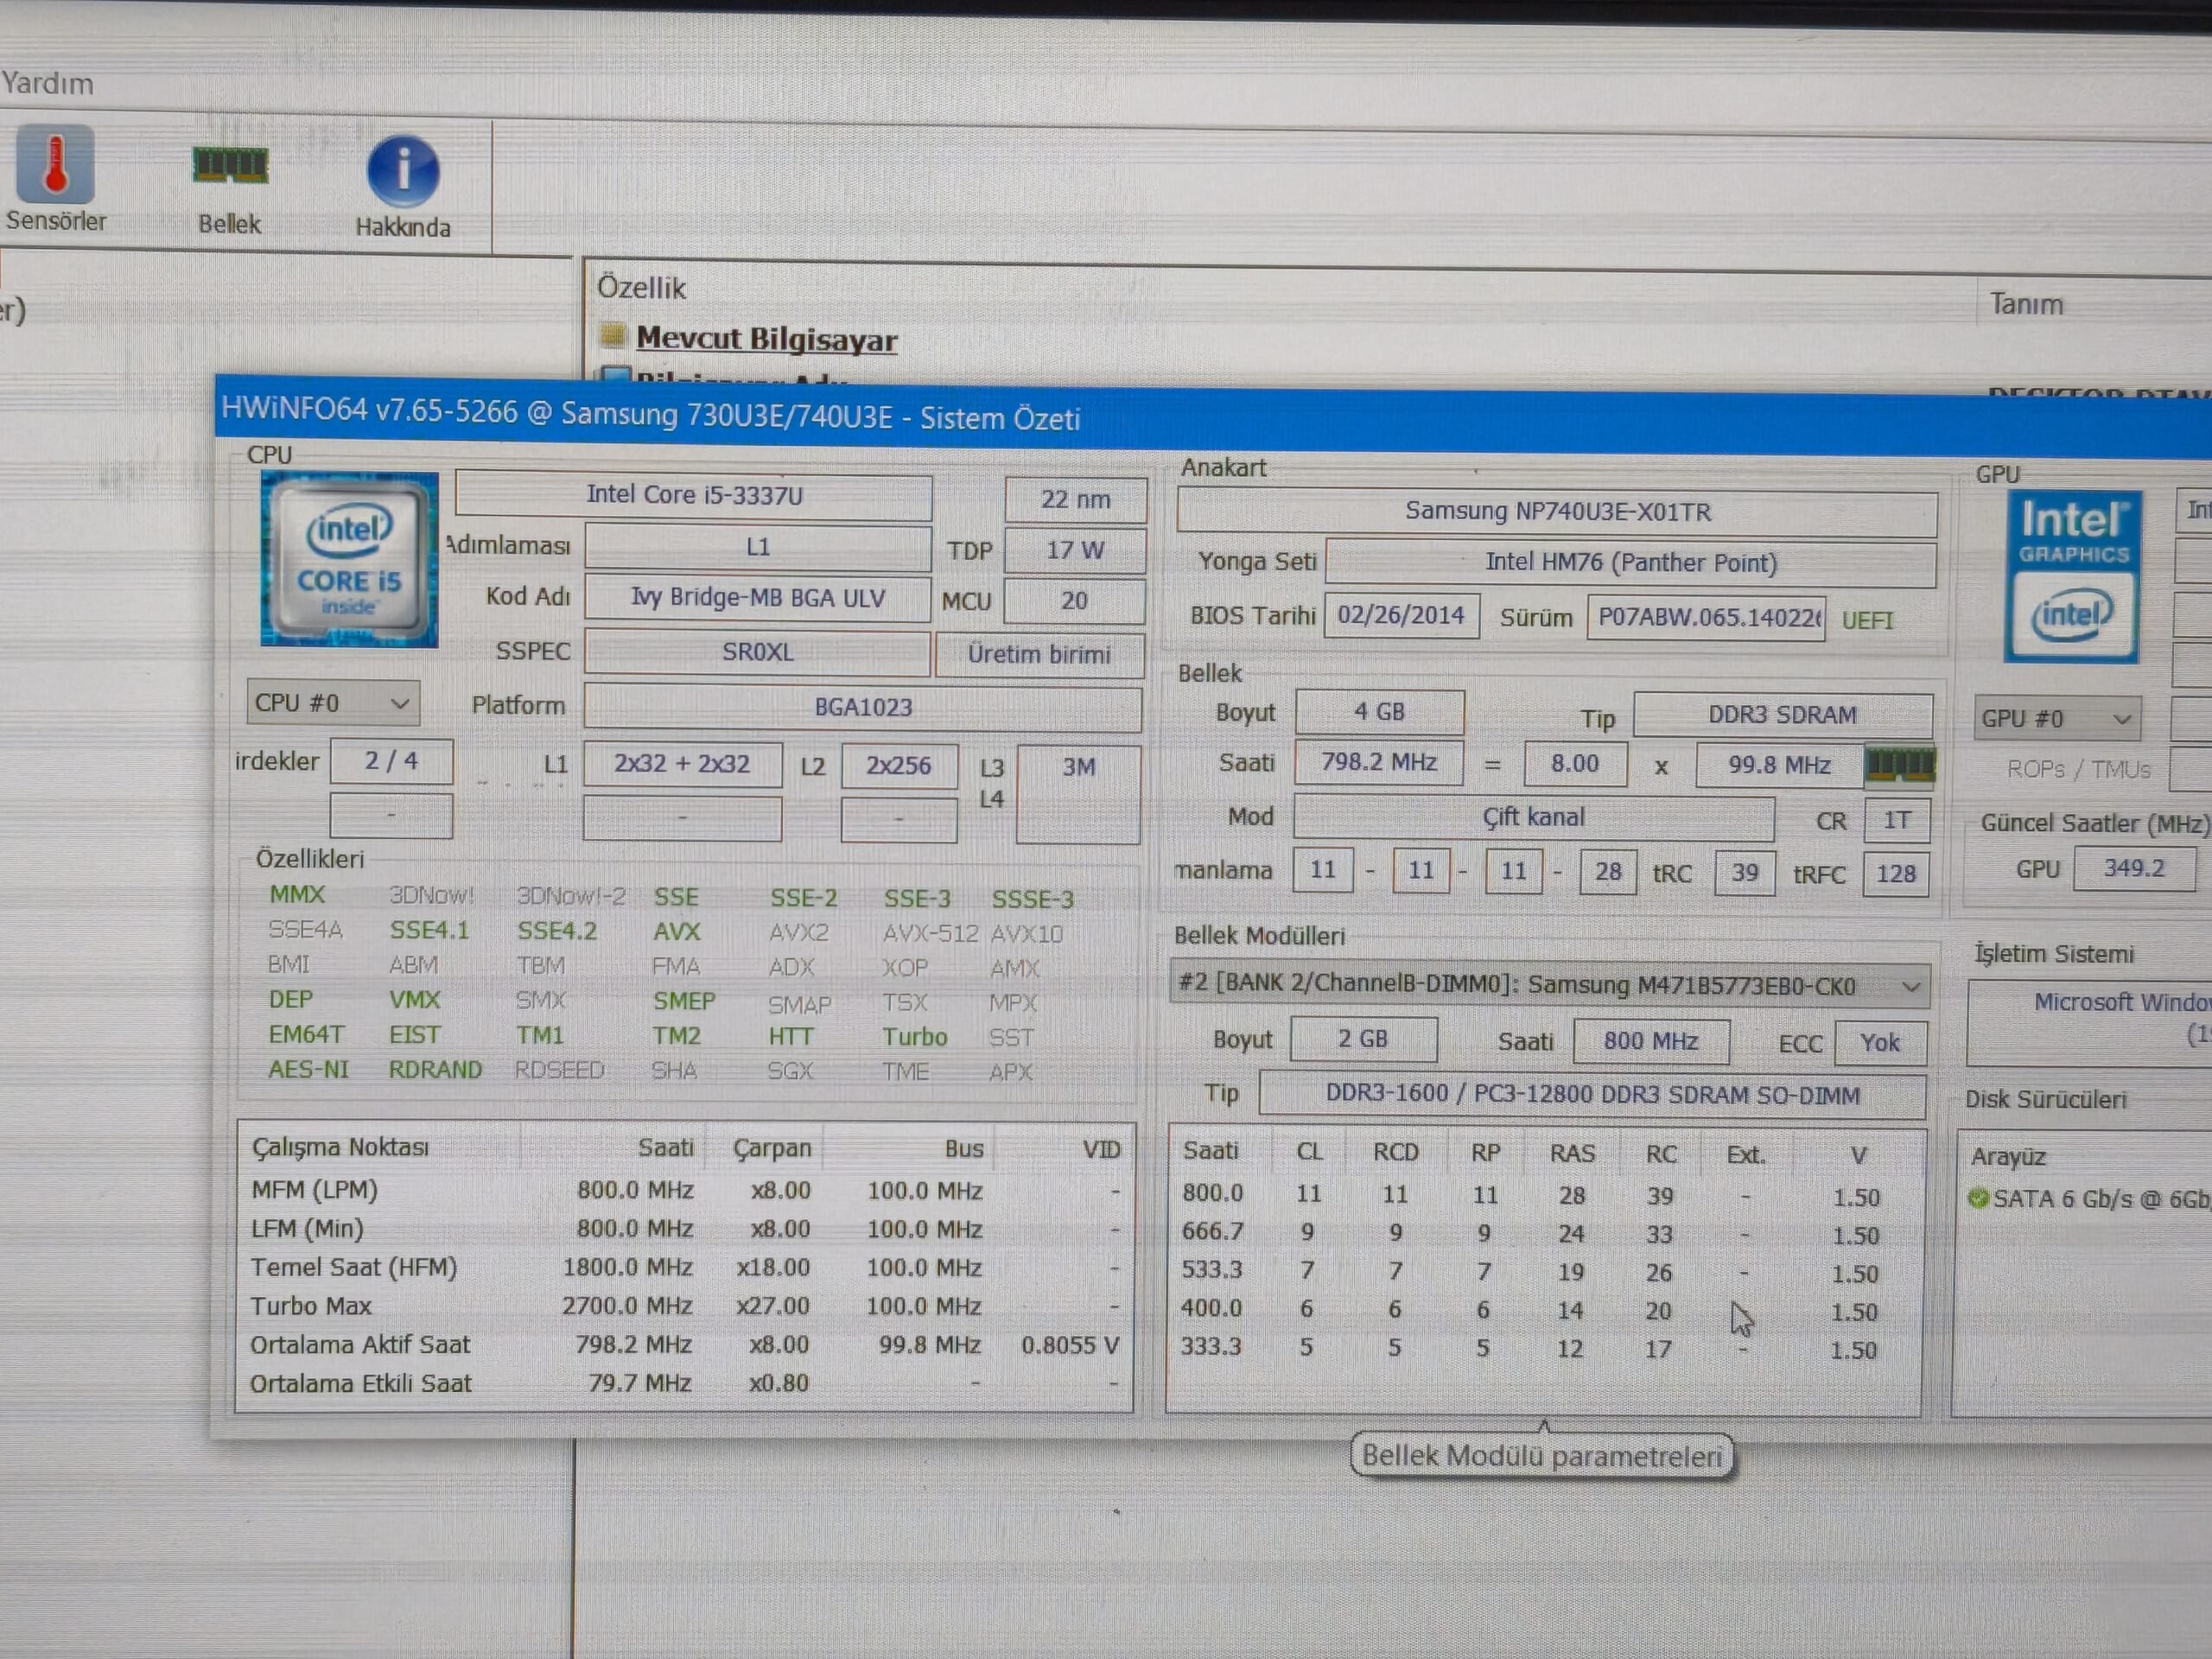The height and width of the screenshot is (1659, 2212).
Task: Click the 22 nm process field
Action: pos(1075,499)
